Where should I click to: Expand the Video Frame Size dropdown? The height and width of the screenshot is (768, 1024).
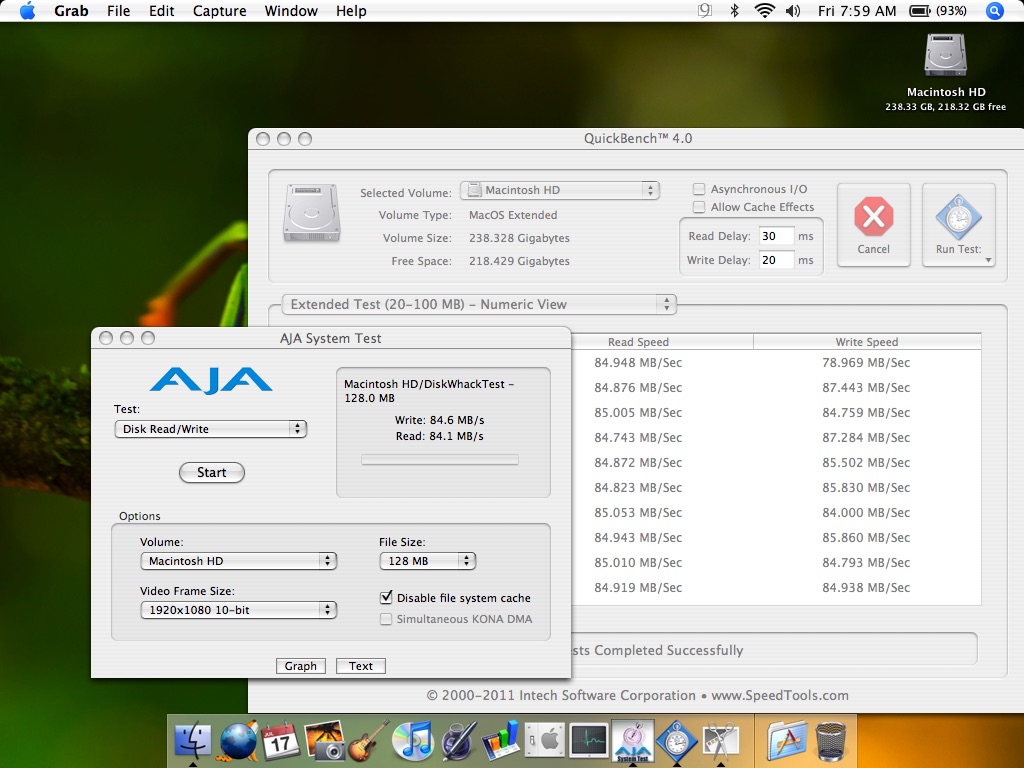238,610
